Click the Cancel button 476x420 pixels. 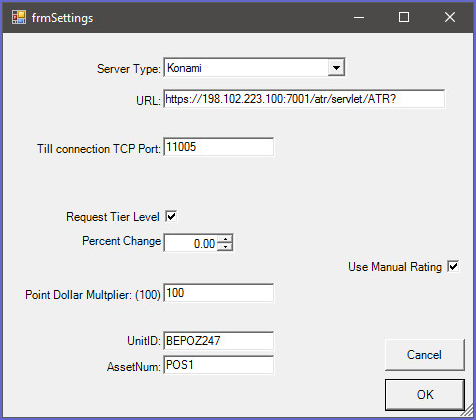coord(425,355)
